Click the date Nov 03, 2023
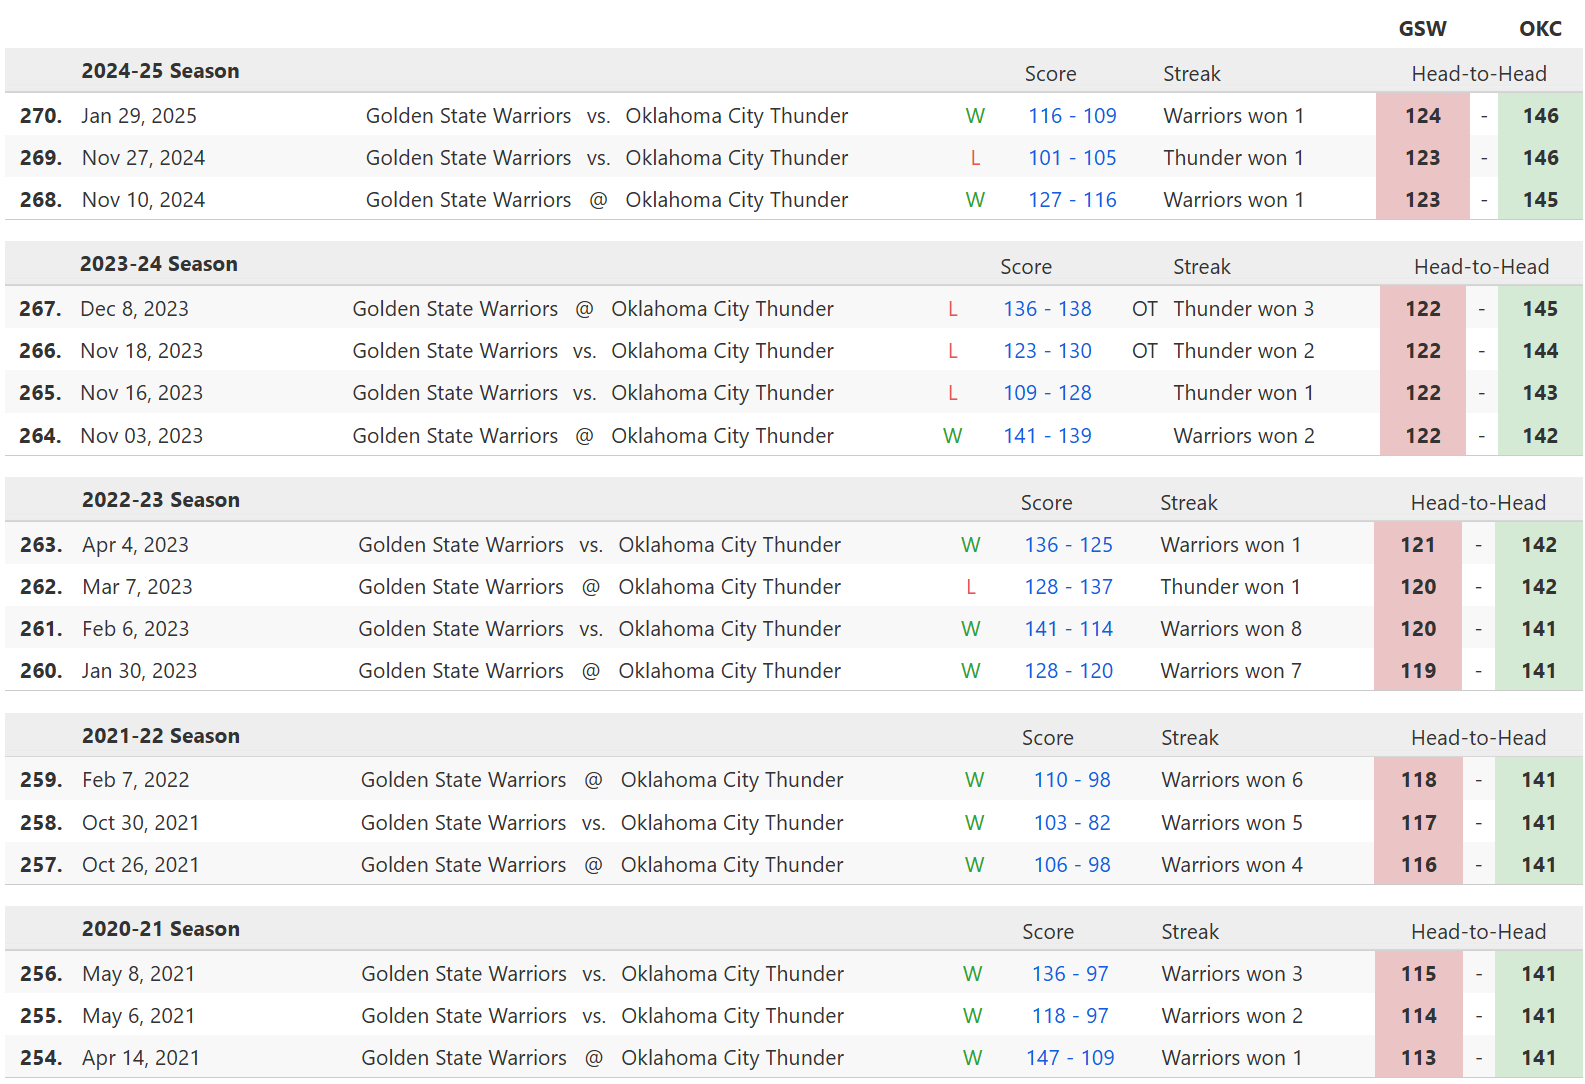Screen dimensions: 1585x1084 click(141, 436)
